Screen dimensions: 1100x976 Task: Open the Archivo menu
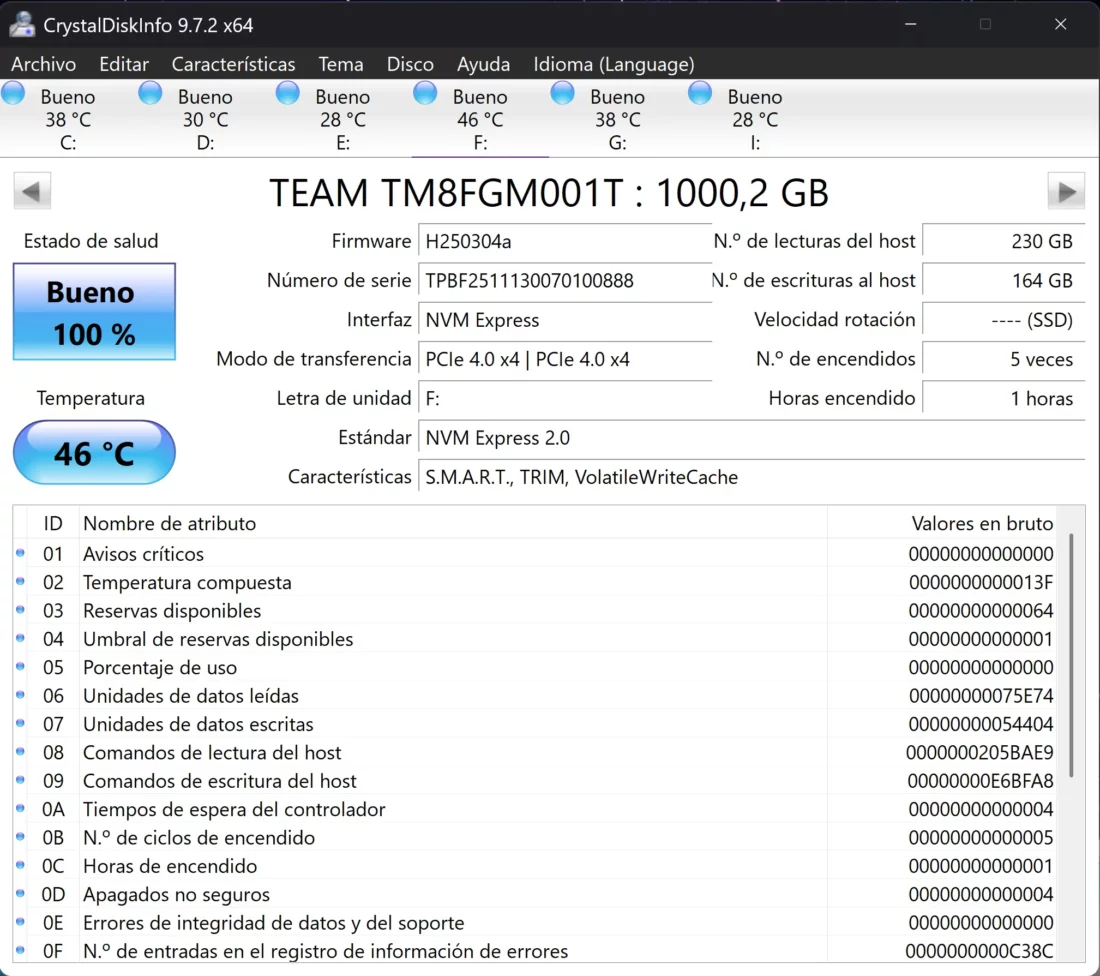point(43,64)
